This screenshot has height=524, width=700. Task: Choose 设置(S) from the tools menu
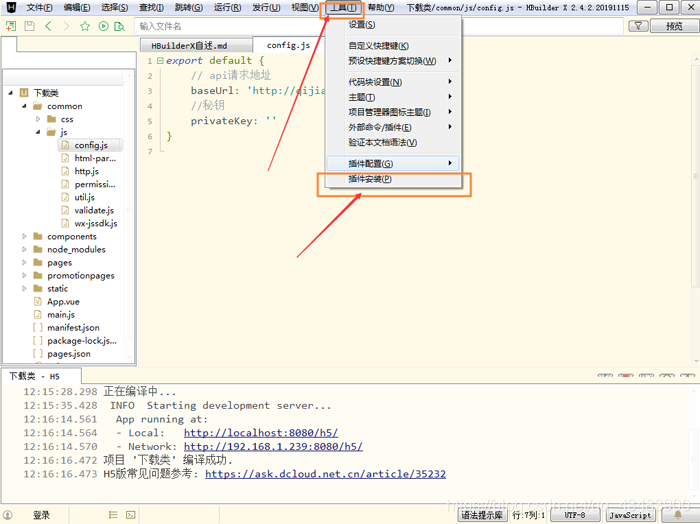(393, 25)
